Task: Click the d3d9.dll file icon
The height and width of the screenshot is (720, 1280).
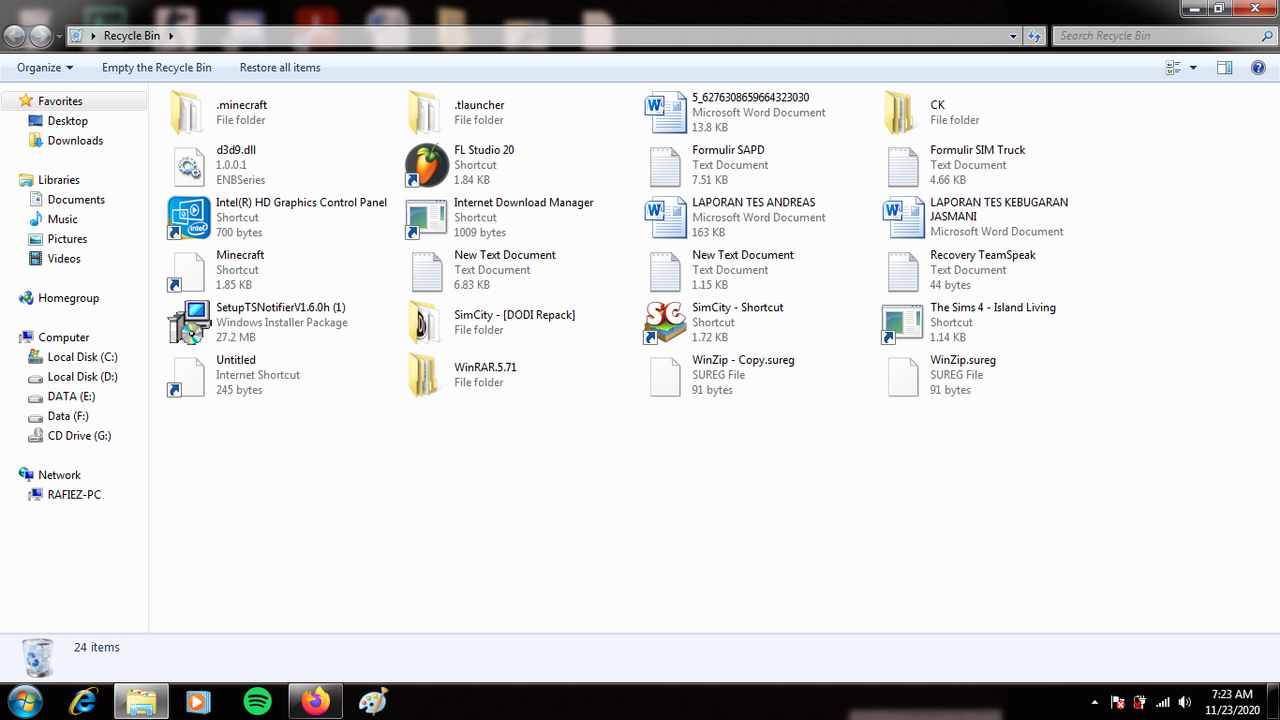Action: (x=188, y=165)
